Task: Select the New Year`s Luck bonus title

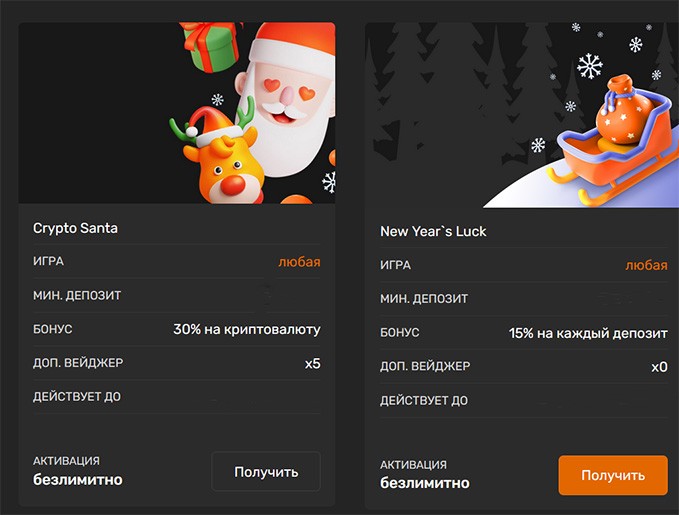Action: tap(433, 231)
